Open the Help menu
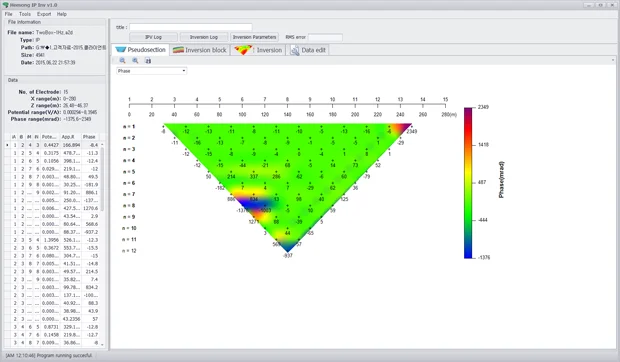 [x=62, y=14]
